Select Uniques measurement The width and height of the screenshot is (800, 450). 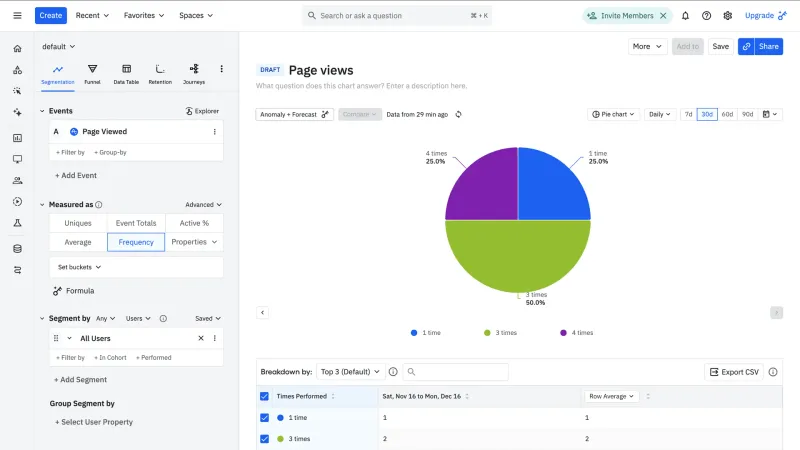pyautogui.click(x=78, y=223)
